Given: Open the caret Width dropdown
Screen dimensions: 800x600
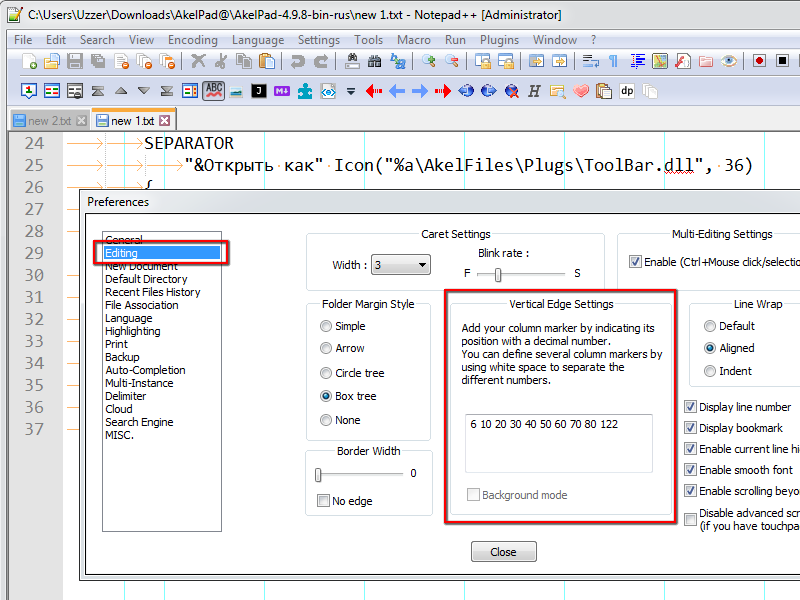Looking at the screenshot, I should pos(401,265).
